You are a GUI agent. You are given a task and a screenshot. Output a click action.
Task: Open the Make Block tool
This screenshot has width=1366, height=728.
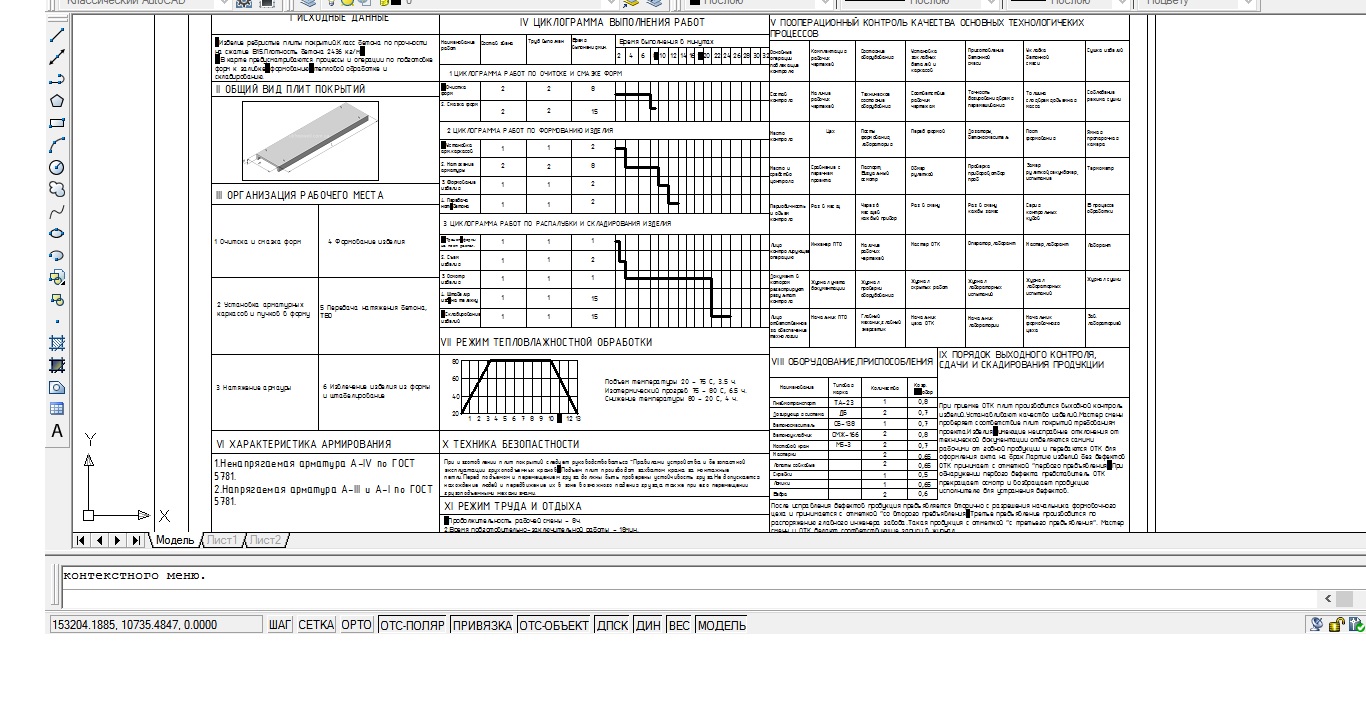[x=57, y=299]
